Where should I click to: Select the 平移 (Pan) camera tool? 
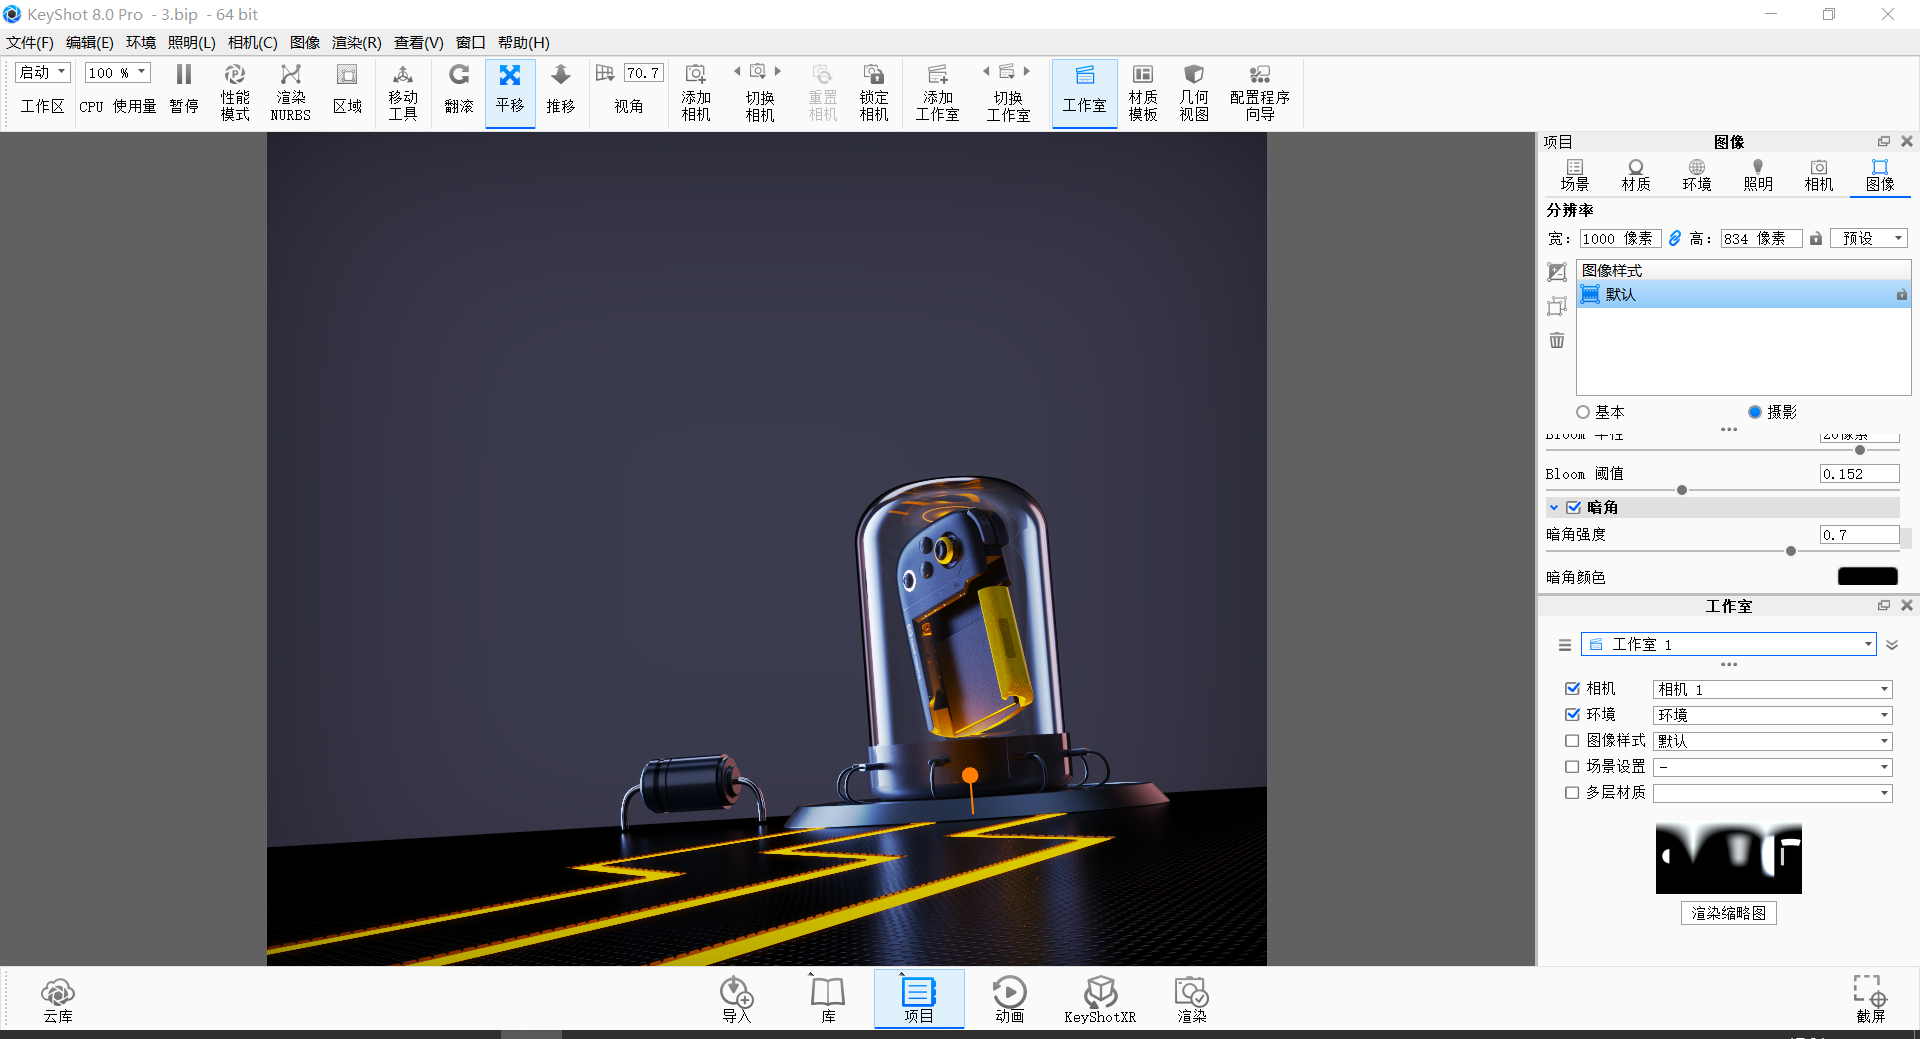510,90
